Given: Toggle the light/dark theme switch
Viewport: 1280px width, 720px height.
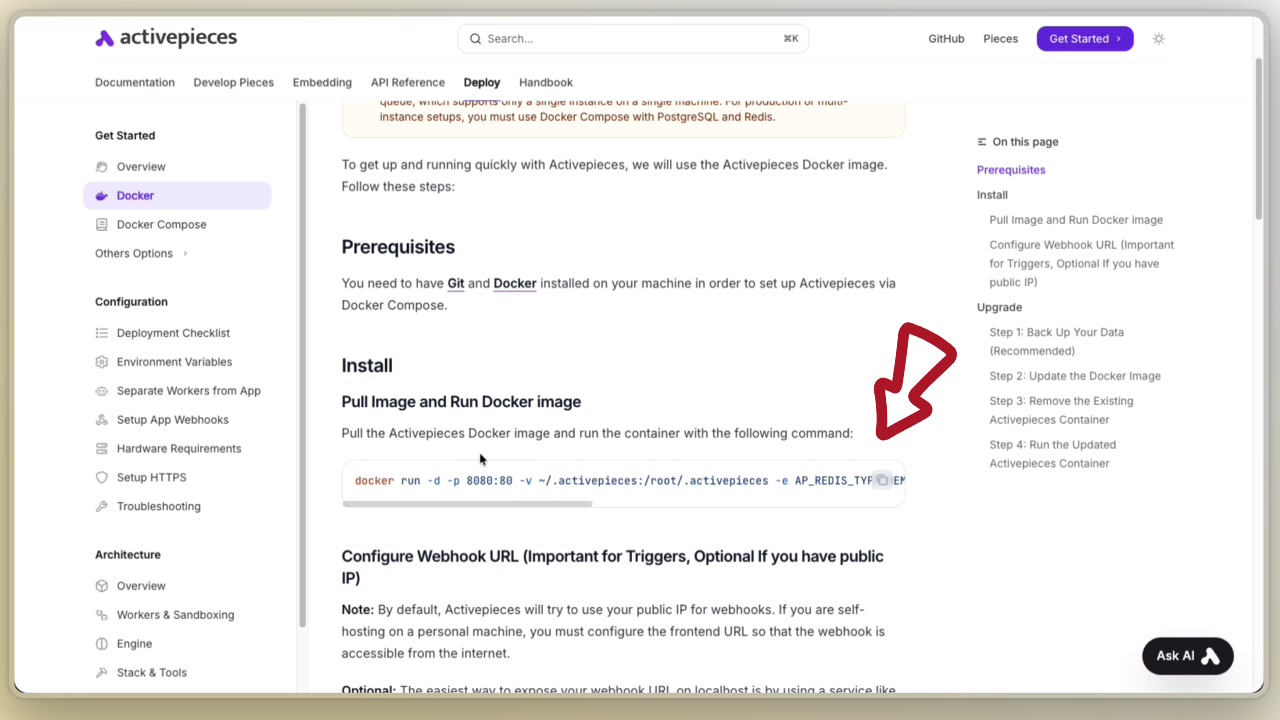Looking at the screenshot, I should (1158, 38).
